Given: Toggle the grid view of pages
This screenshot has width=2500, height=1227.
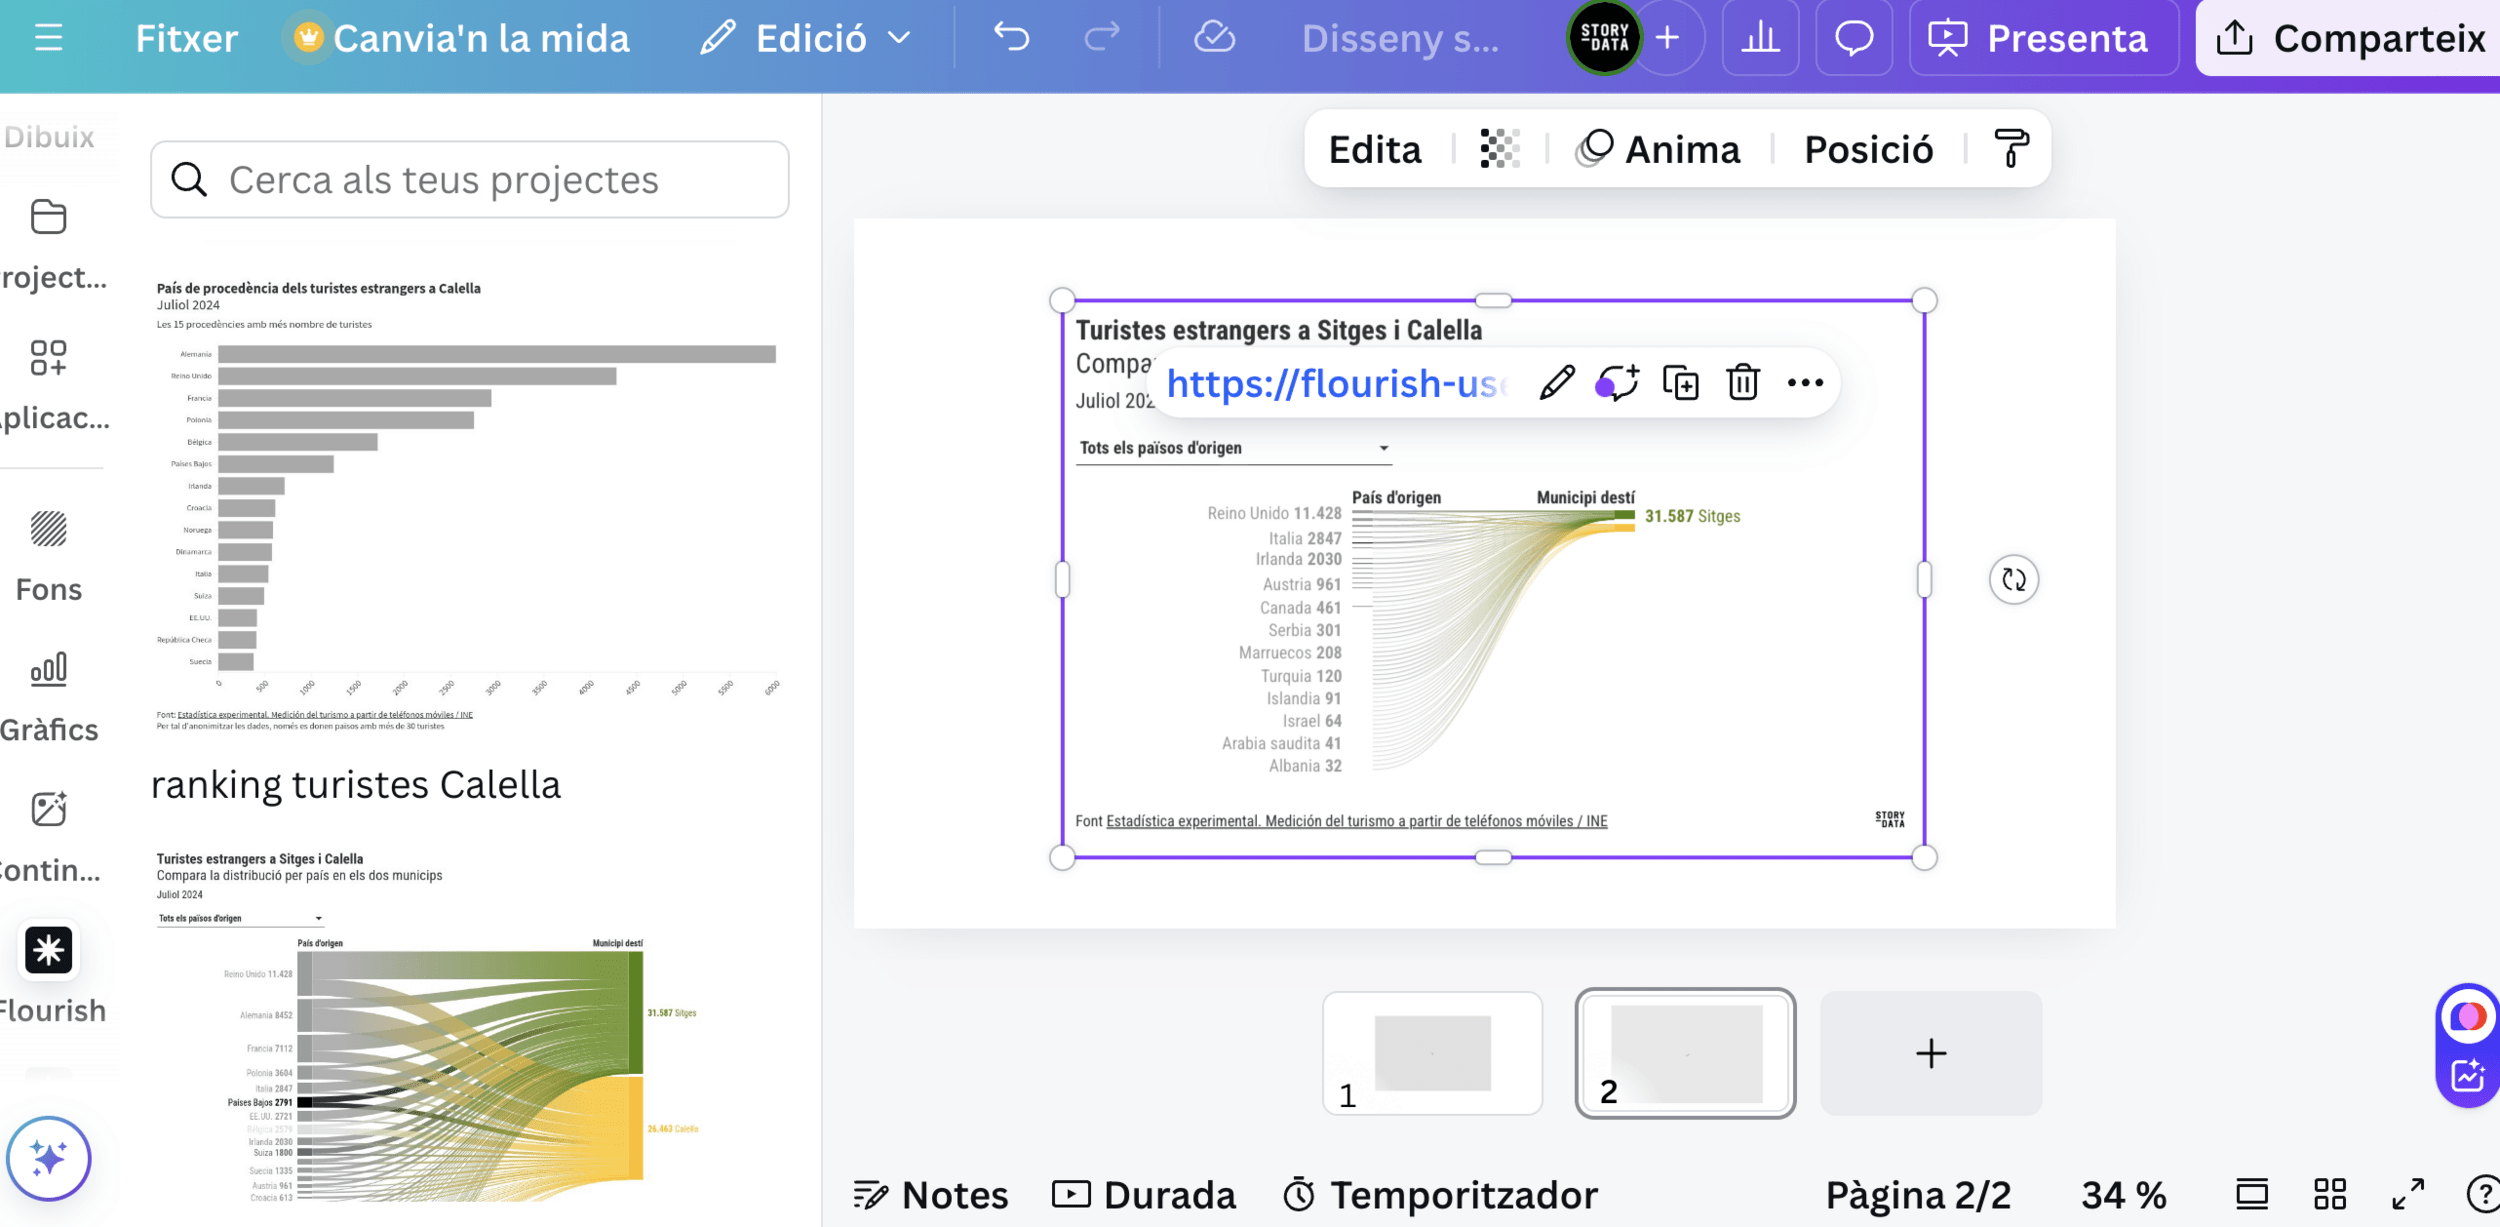Looking at the screenshot, I should [2330, 1194].
